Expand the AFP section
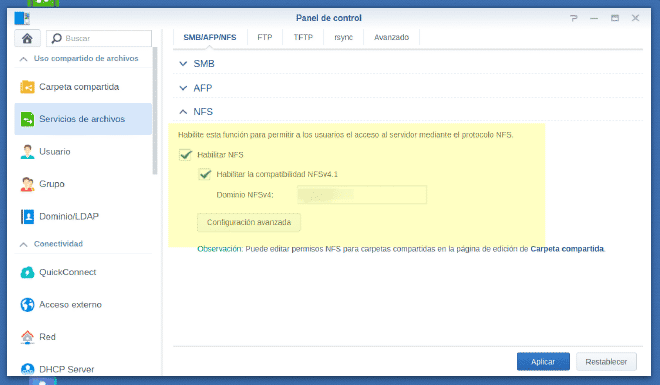This screenshot has height=385, width=660. [x=183, y=88]
